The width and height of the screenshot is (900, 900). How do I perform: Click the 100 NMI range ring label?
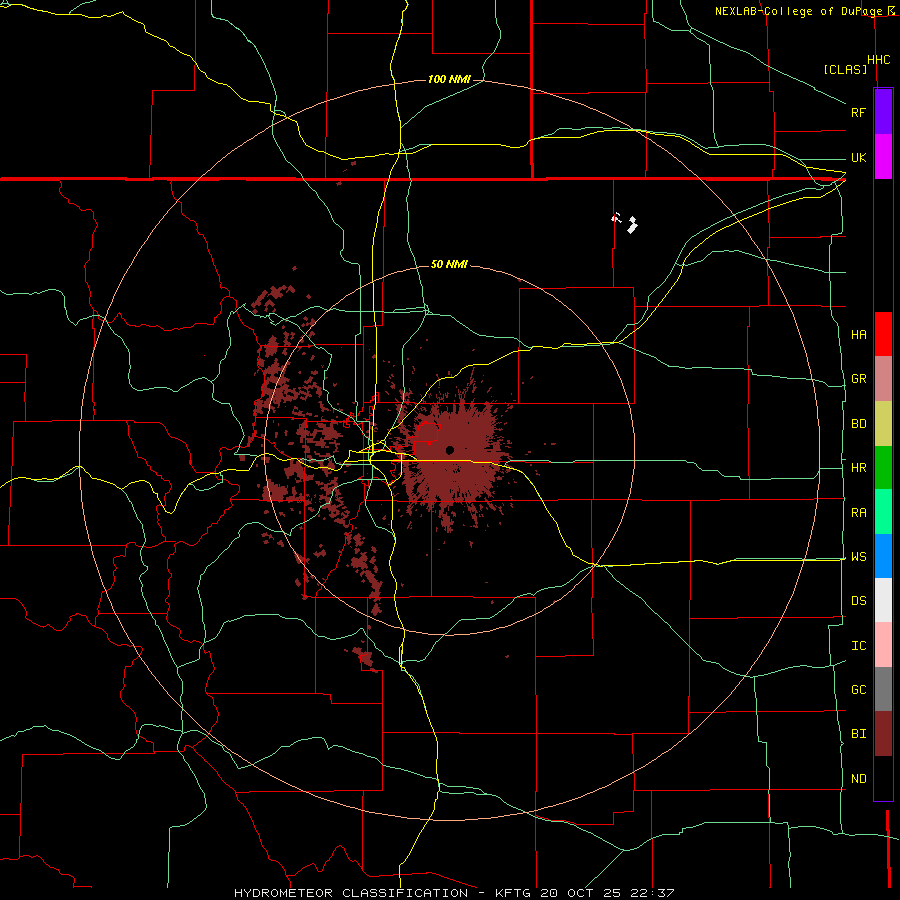[x=449, y=79]
